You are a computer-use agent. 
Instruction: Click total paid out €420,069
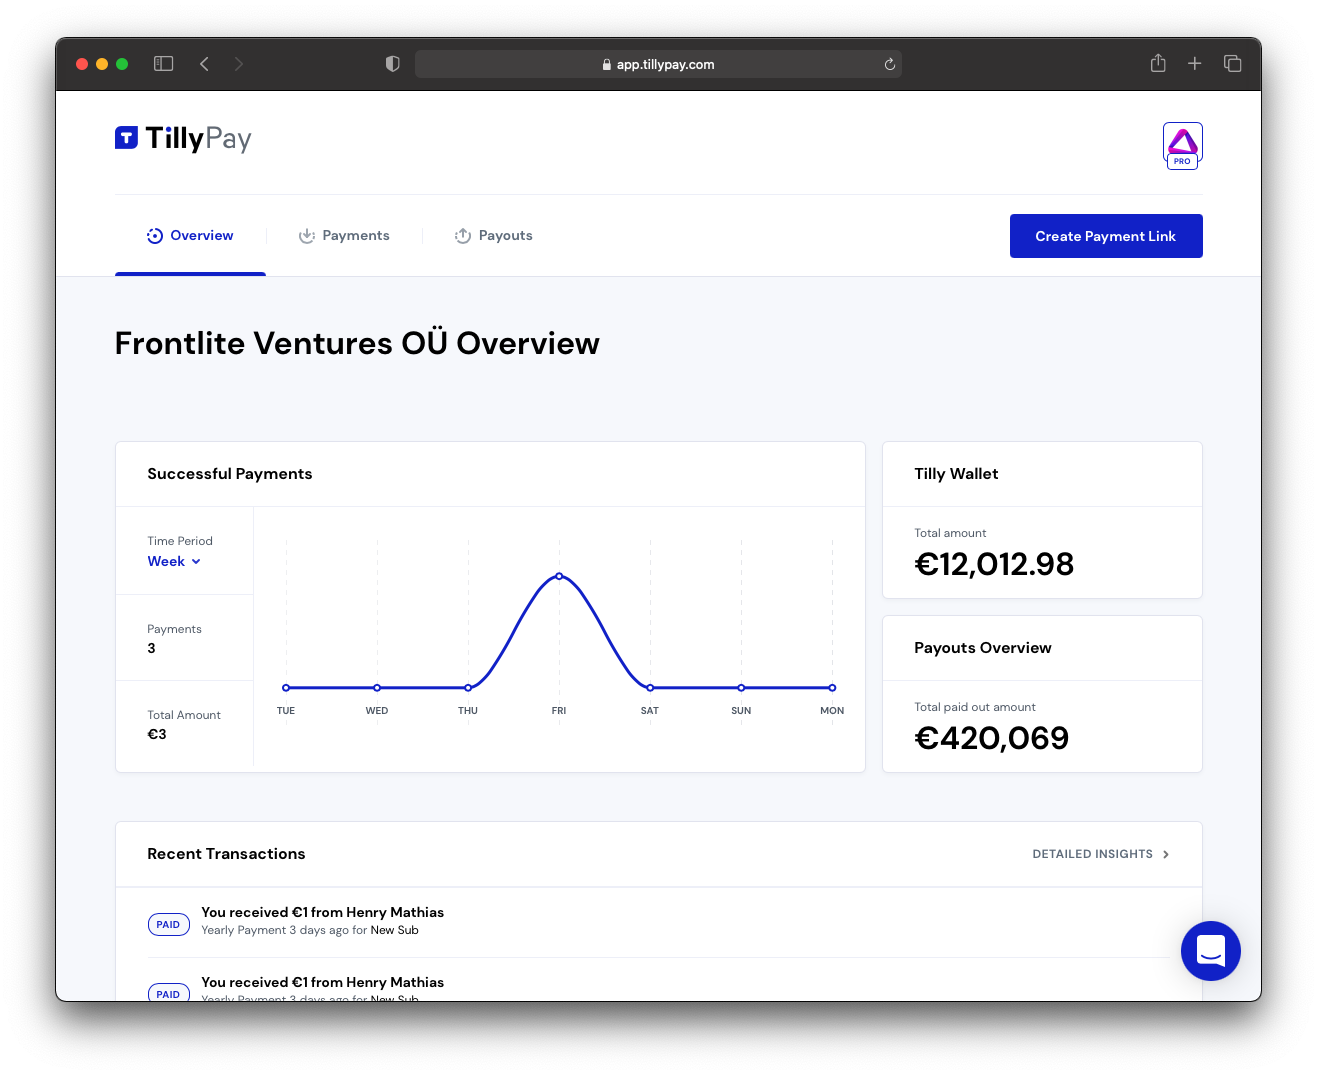point(991,738)
